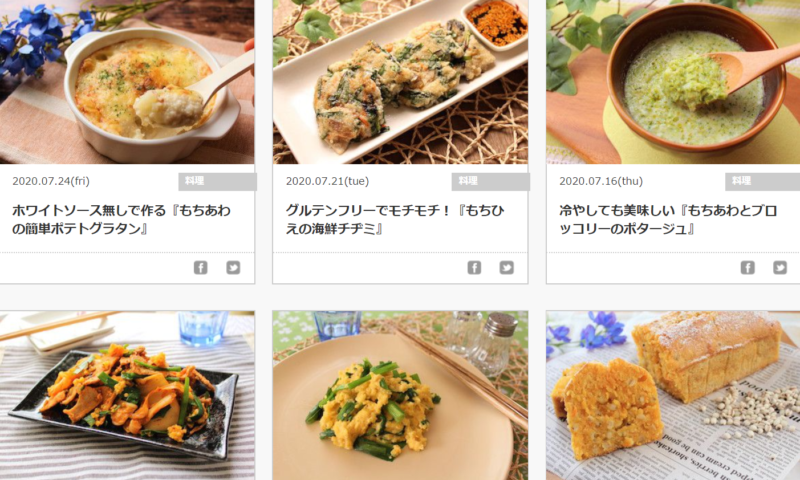
Task: Tweet the seafood chijimi recipe via Twitter icon
Action: 507,267
